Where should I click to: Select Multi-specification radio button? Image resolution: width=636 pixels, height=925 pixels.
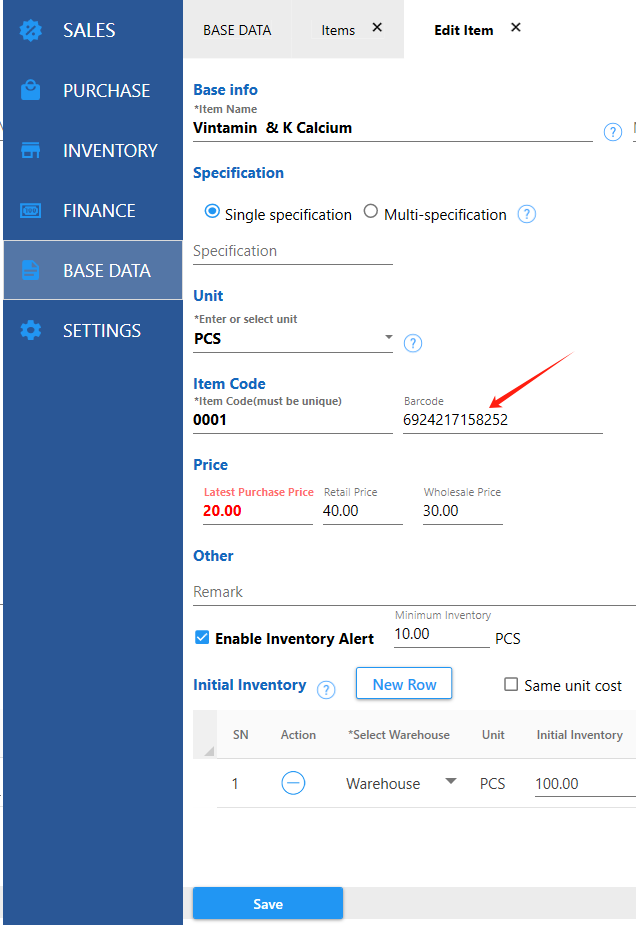(371, 212)
